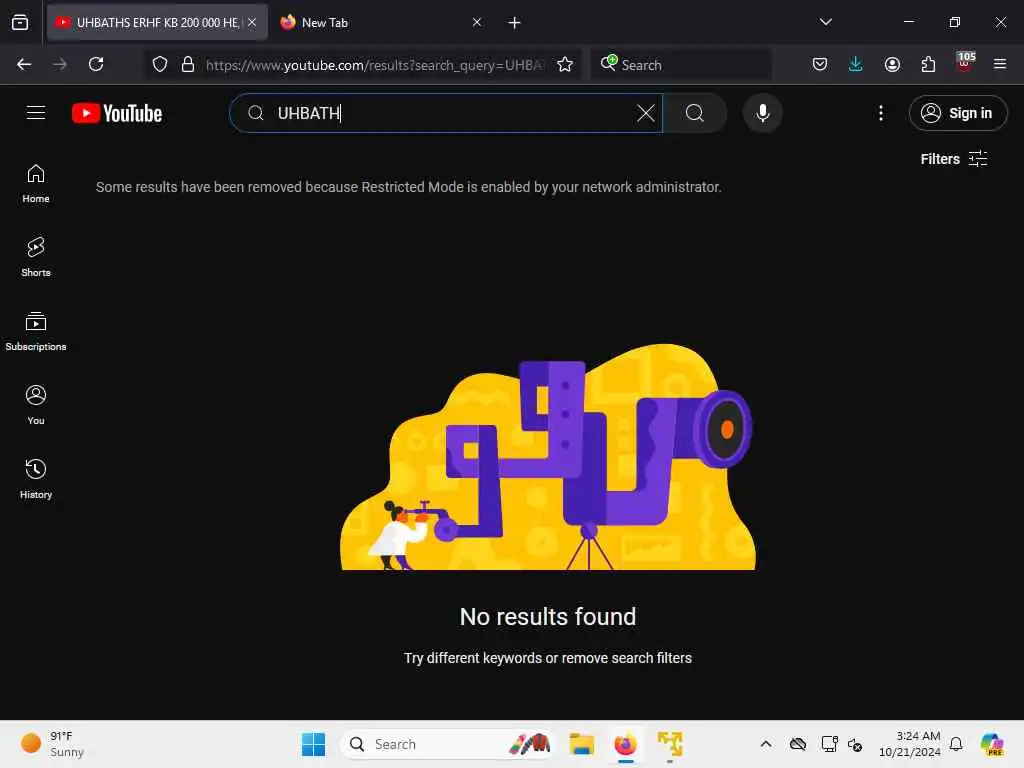Image resolution: width=1024 pixels, height=768 pixels.
Task: Close the New Tab tab
Action: (477, 22)
